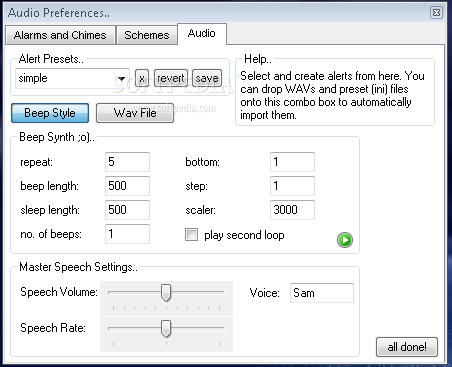Image resolution: width=452 pixels, height=367 pixels.
Task: Click the 'Speech Rate:' label
Action: click(x=53, y=328)
